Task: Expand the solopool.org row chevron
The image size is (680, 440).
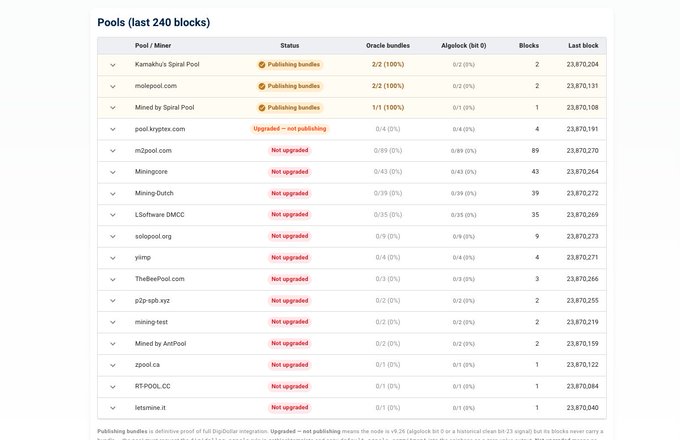Action: click(x=113, y=237)
